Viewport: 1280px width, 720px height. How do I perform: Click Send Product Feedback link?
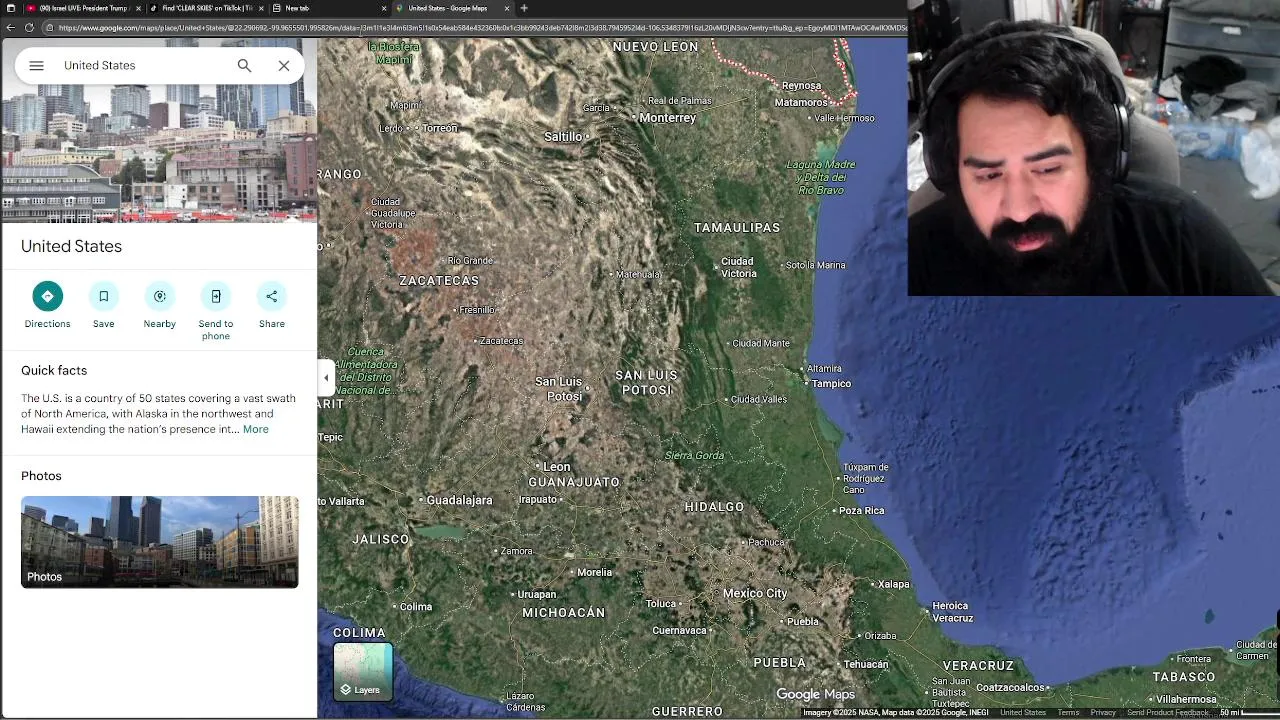[x=1168, y=712]
